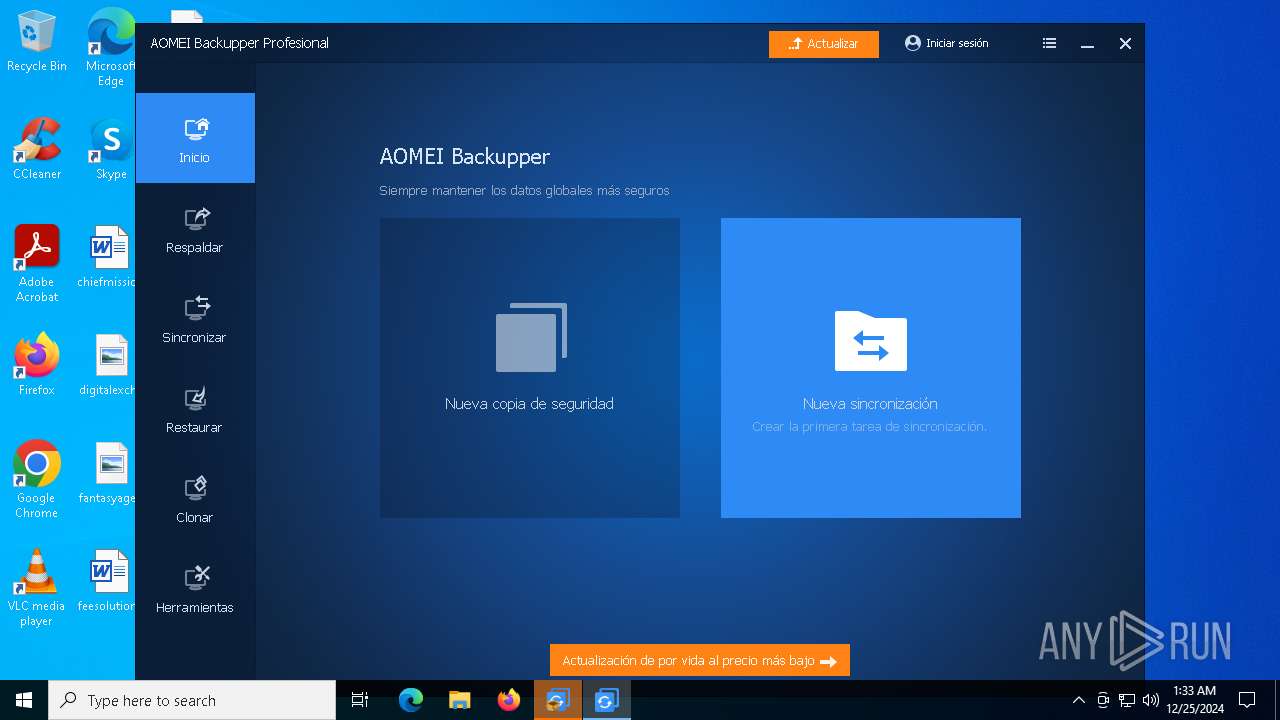Open Recycle Bin on the desktop
The width and height of the screenshot is (1280, 720).
37,42
